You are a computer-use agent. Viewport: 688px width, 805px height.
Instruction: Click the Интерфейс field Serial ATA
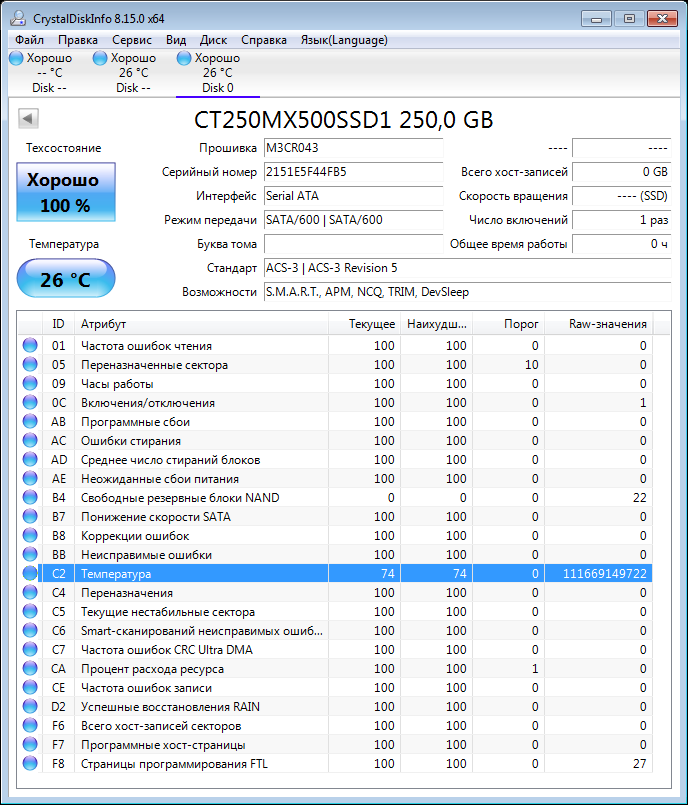[353, 196]
